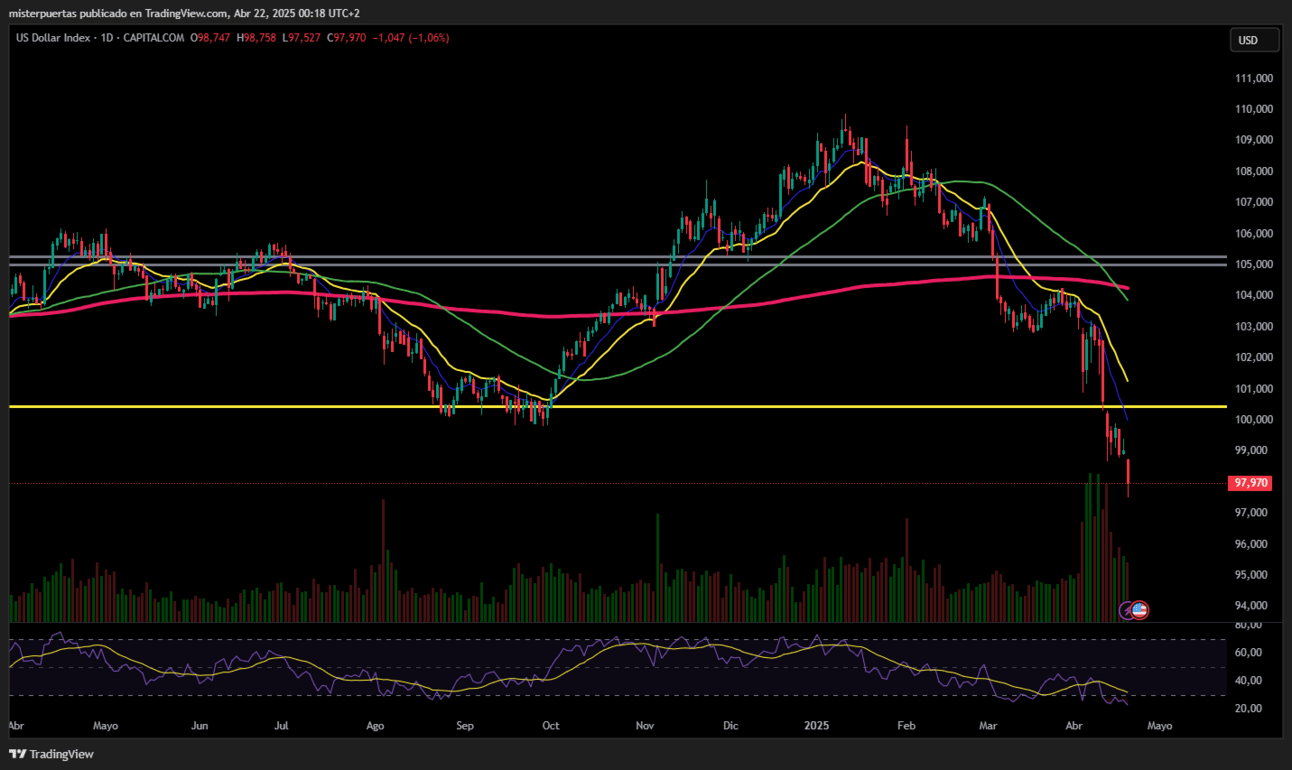Click the 104,000 price axis label
This screenshot has height=770, width=1292.
pyautogui.click(x=1256, y=295)
